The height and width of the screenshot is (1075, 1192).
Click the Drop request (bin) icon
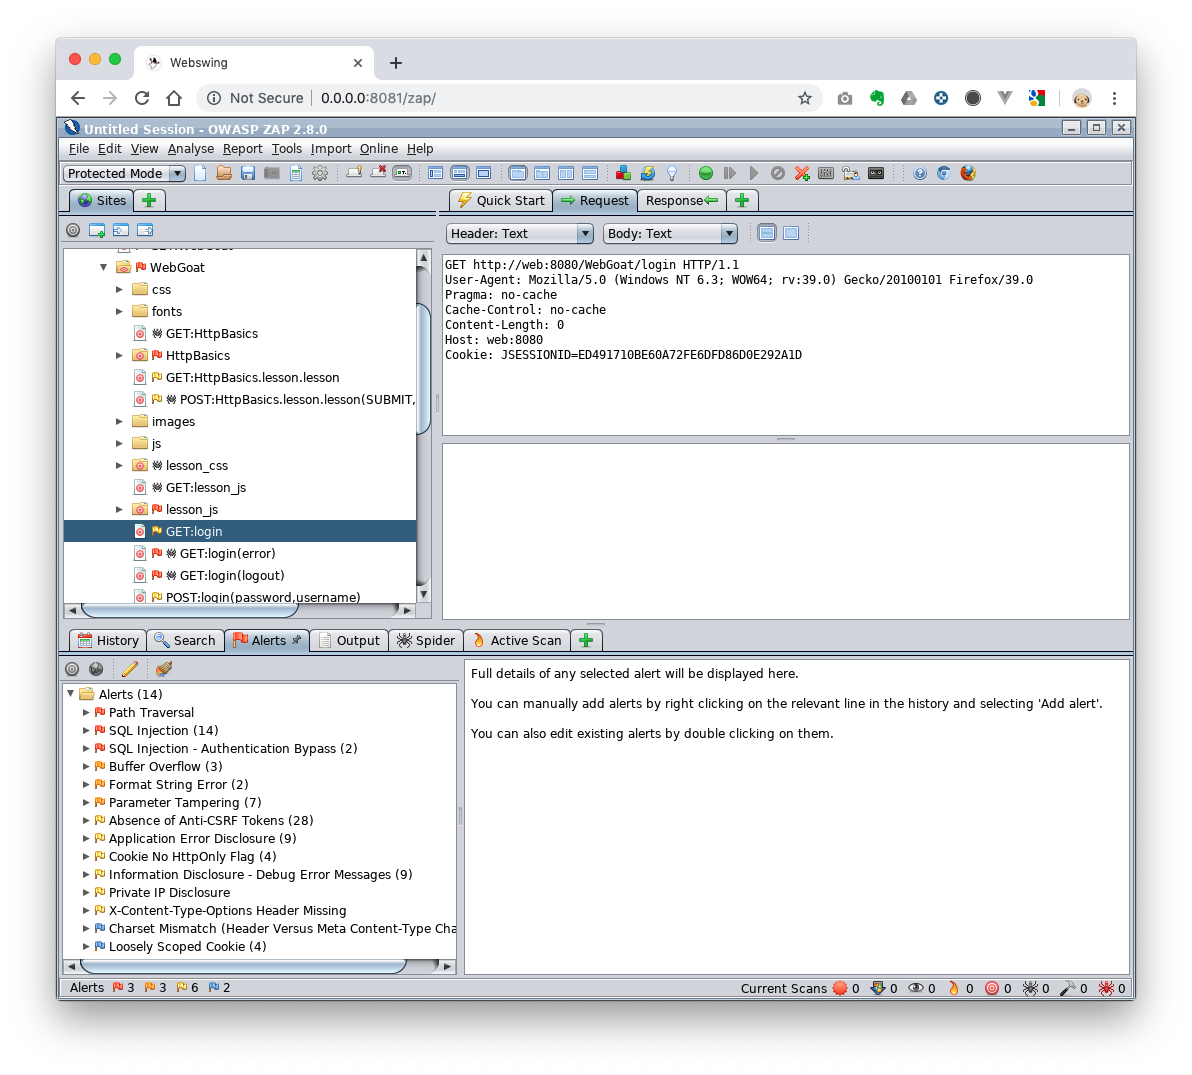point(778,173)
